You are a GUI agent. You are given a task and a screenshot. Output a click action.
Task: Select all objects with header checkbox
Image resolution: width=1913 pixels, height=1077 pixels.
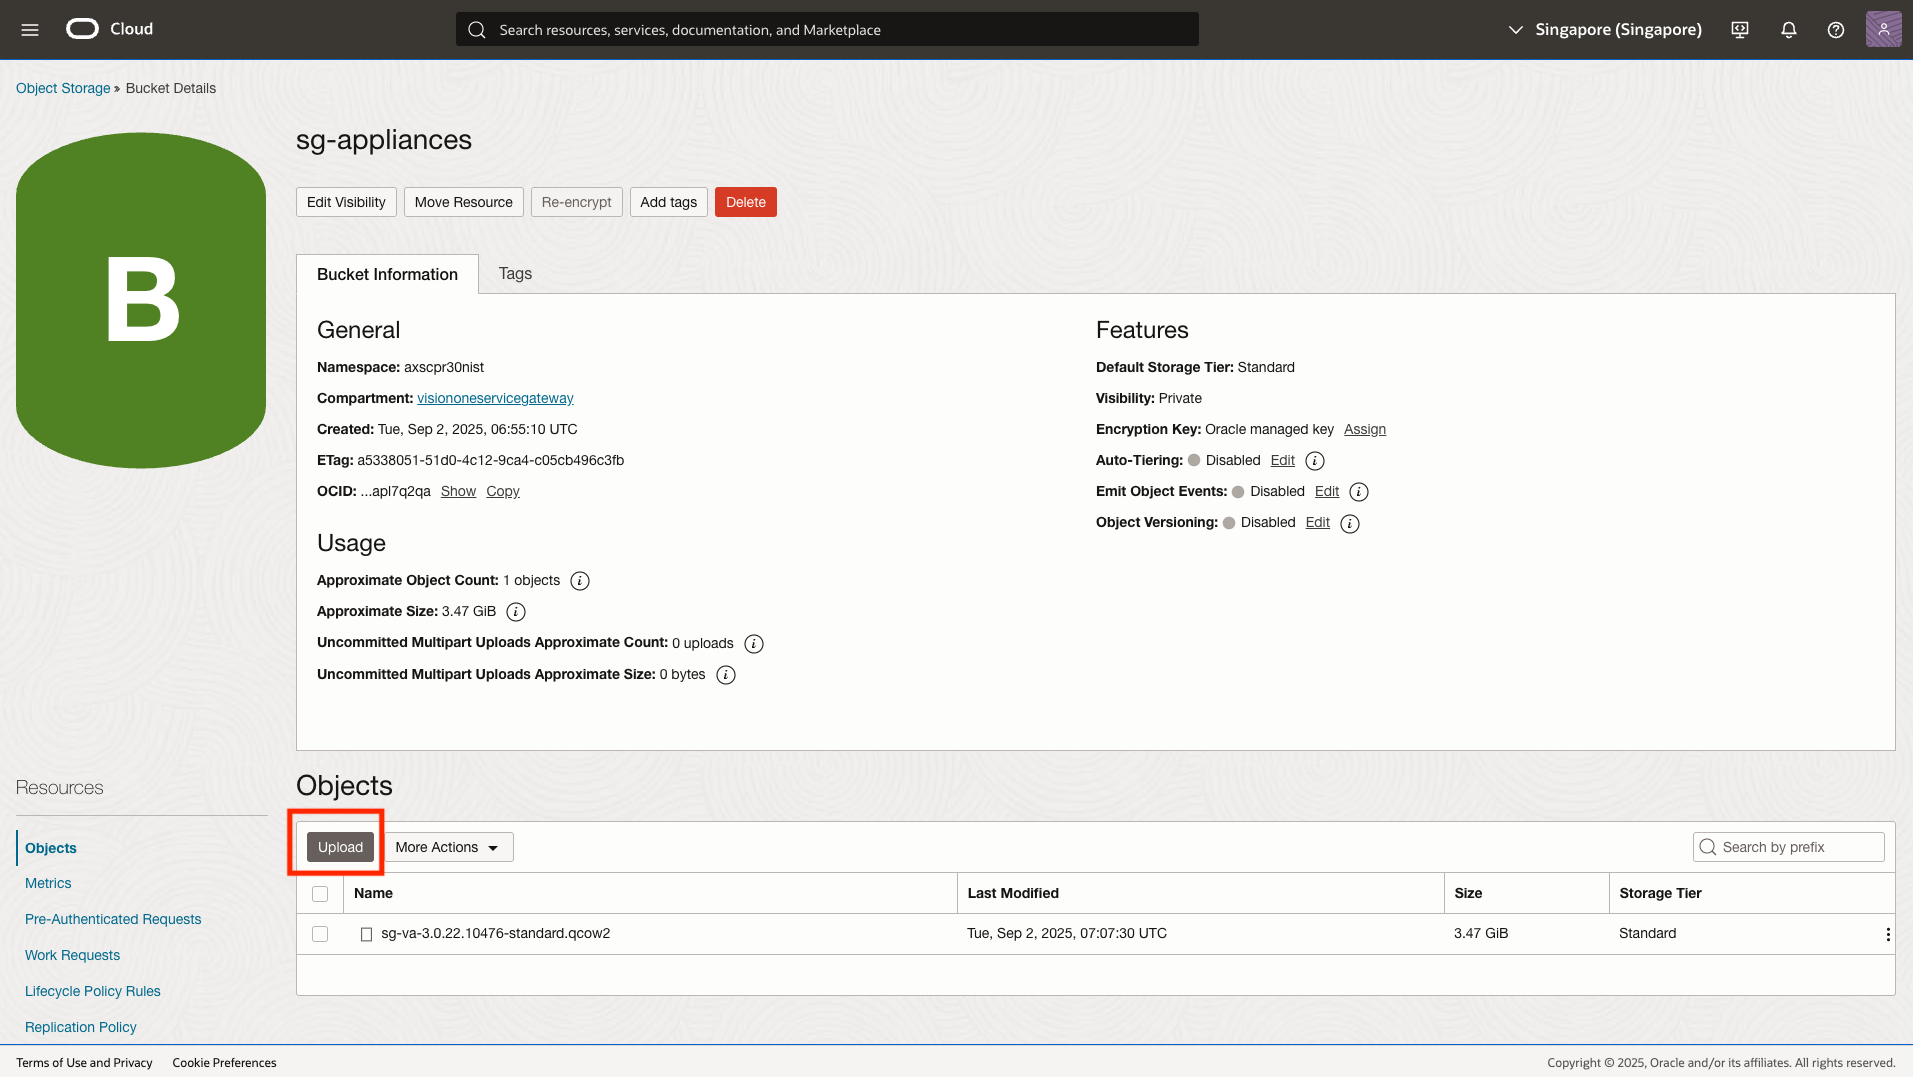(320, 894)
